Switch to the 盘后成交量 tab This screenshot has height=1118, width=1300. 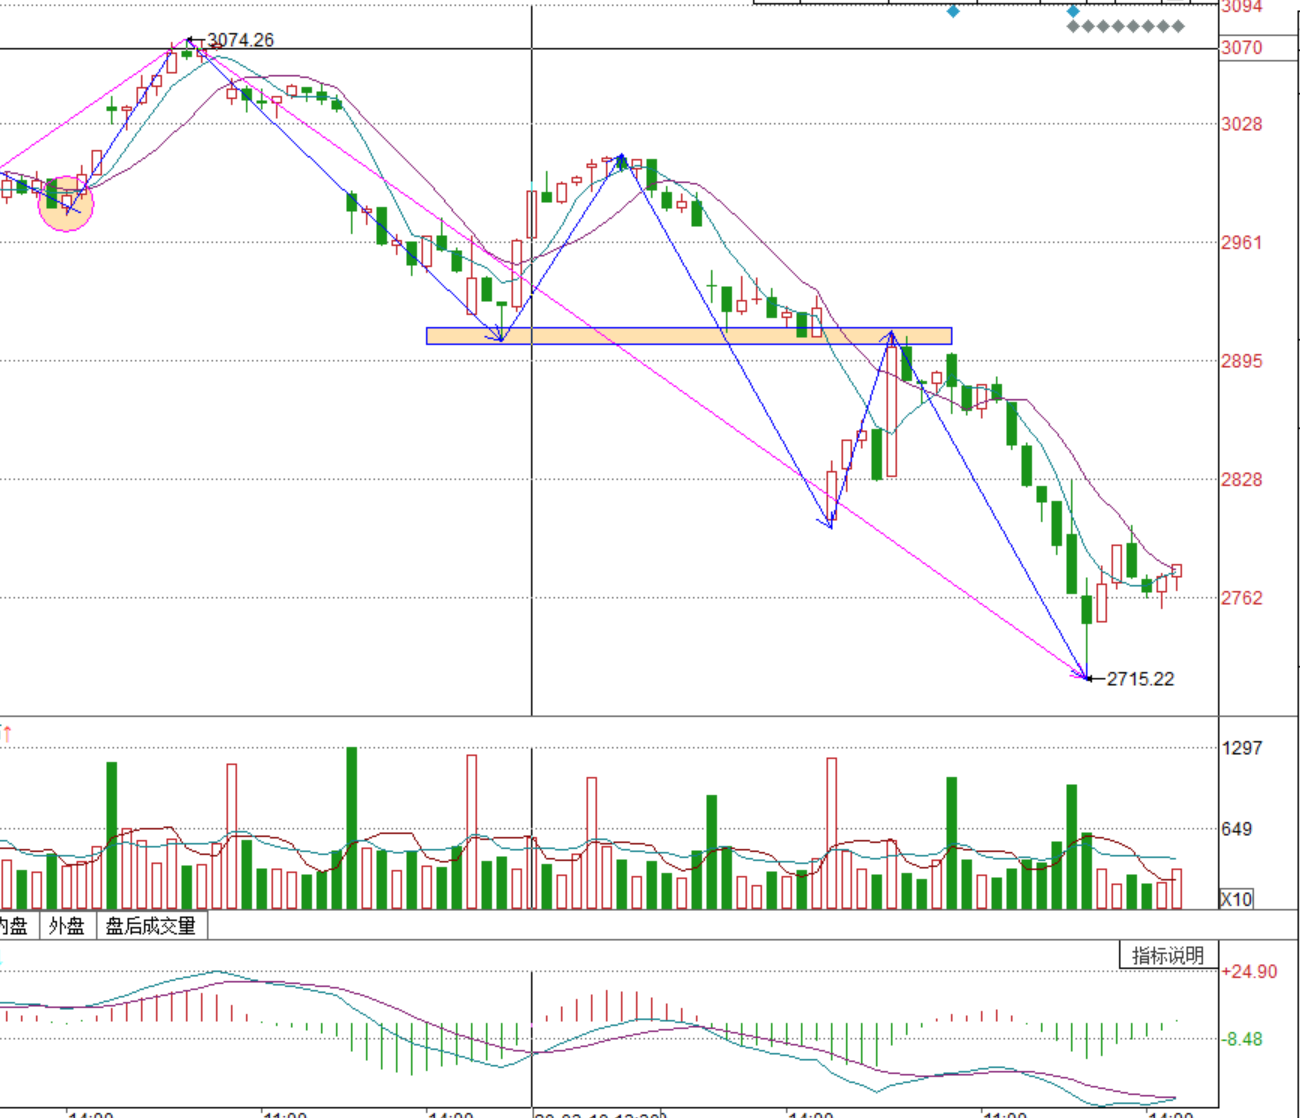coord(151,926)
